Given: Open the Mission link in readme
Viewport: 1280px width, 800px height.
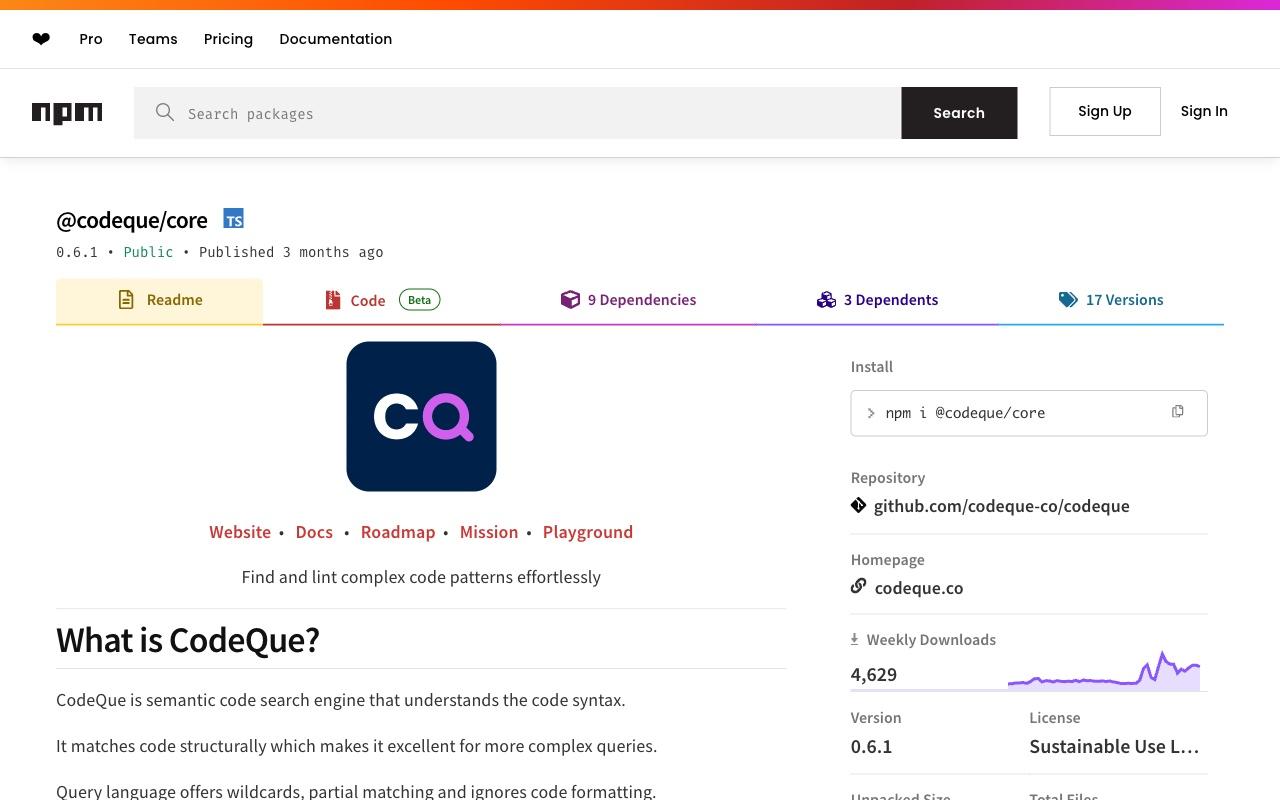Looking at the screenshot, I should tap(489, 532).
